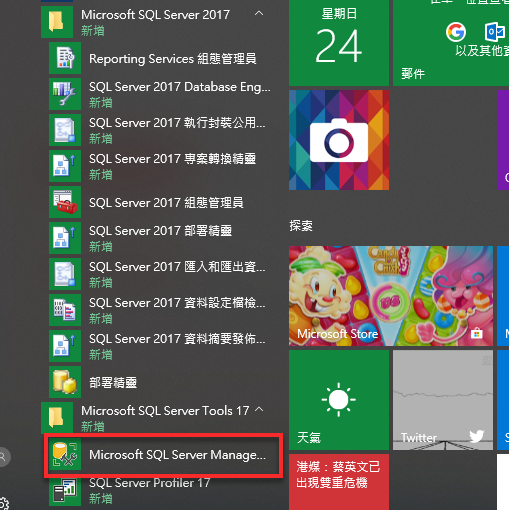Viewport: 509px width, 510px height.
Task: Open Reporting Services 組態管理員 entry text
Action: click(173, 59)
